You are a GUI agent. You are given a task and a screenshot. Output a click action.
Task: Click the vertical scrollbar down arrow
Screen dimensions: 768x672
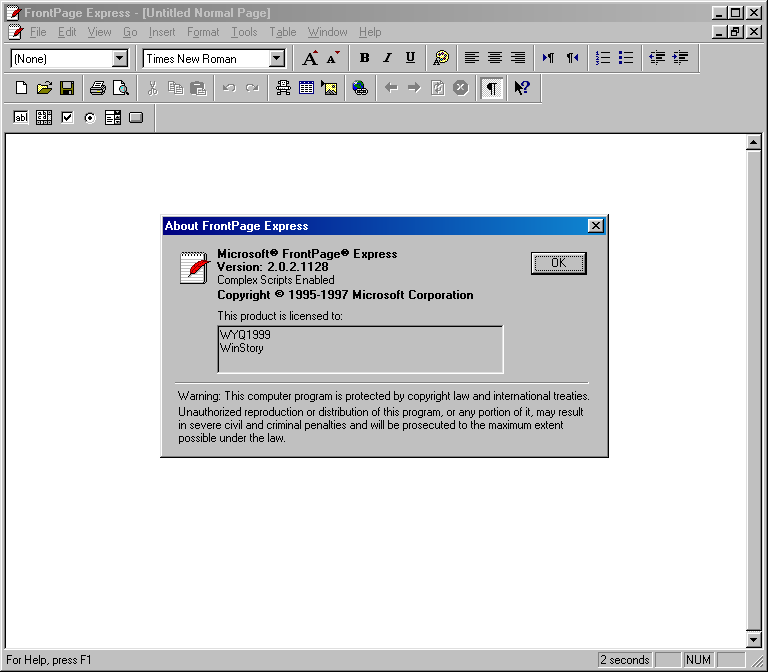point(753,639)
